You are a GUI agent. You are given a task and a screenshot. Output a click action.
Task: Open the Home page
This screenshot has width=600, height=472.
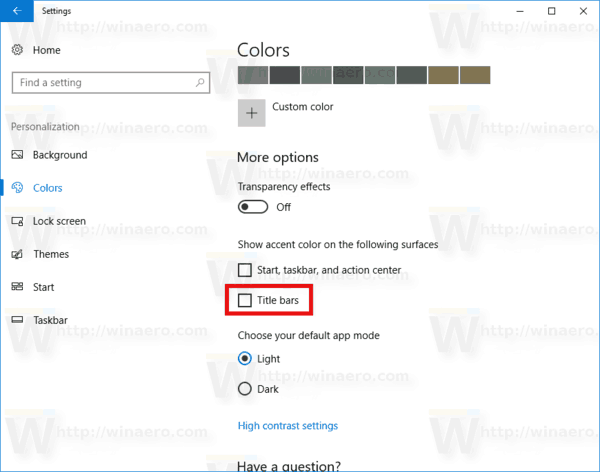47,50
